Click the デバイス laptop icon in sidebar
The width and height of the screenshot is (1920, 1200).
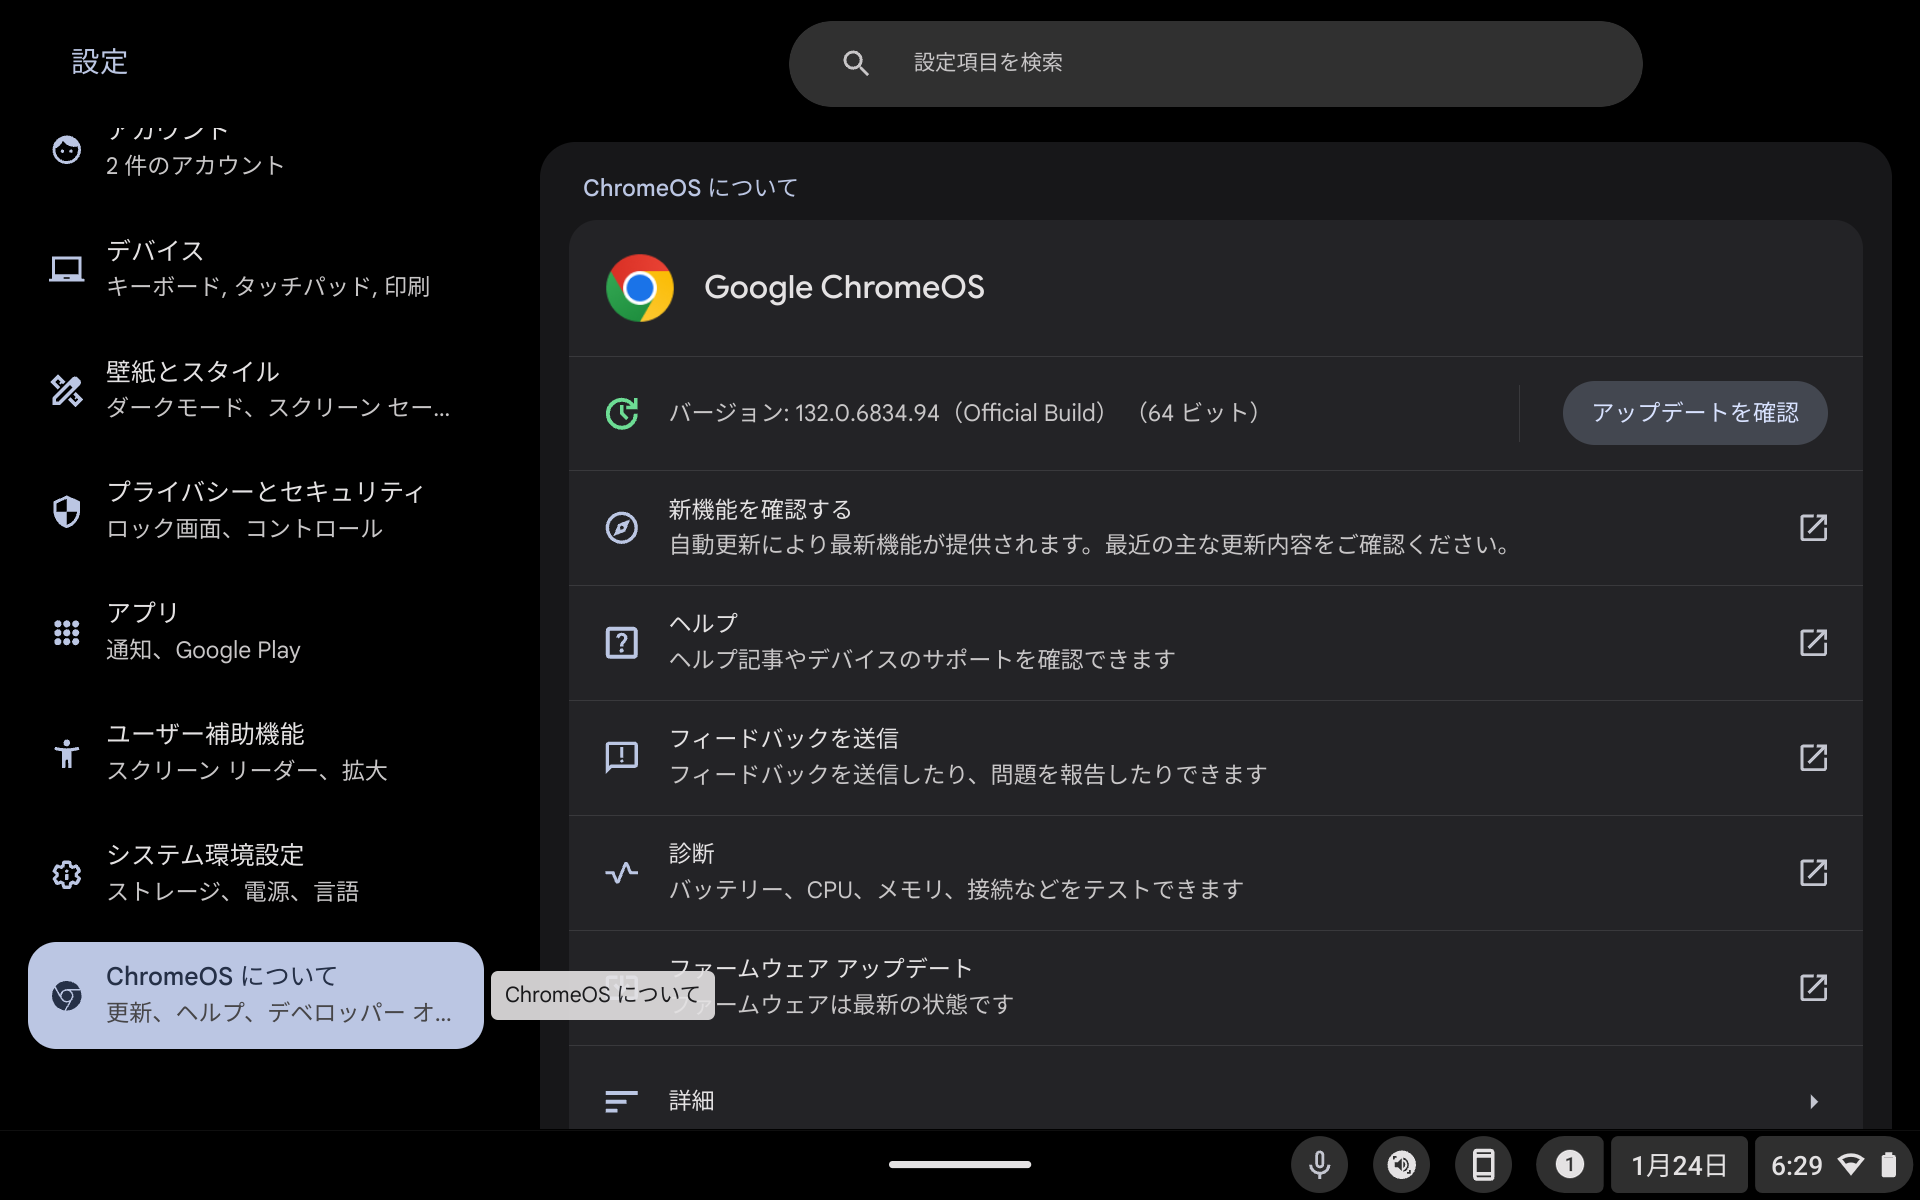coord(66,268)
